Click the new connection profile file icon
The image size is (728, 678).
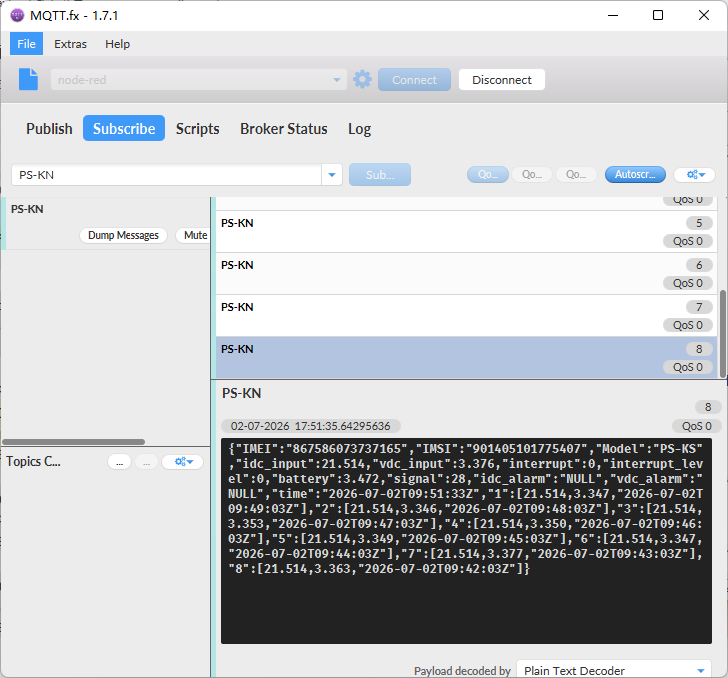point(28,79)
